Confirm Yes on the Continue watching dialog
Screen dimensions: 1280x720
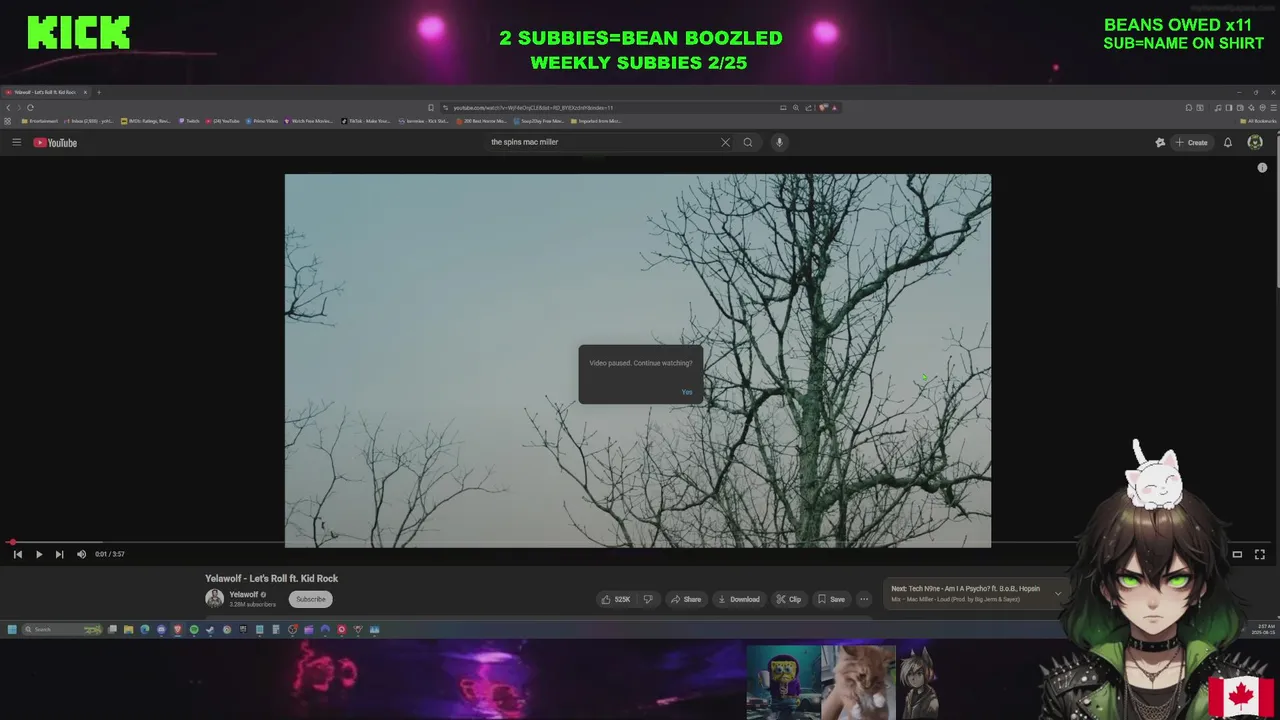click(x=687, y=391)
